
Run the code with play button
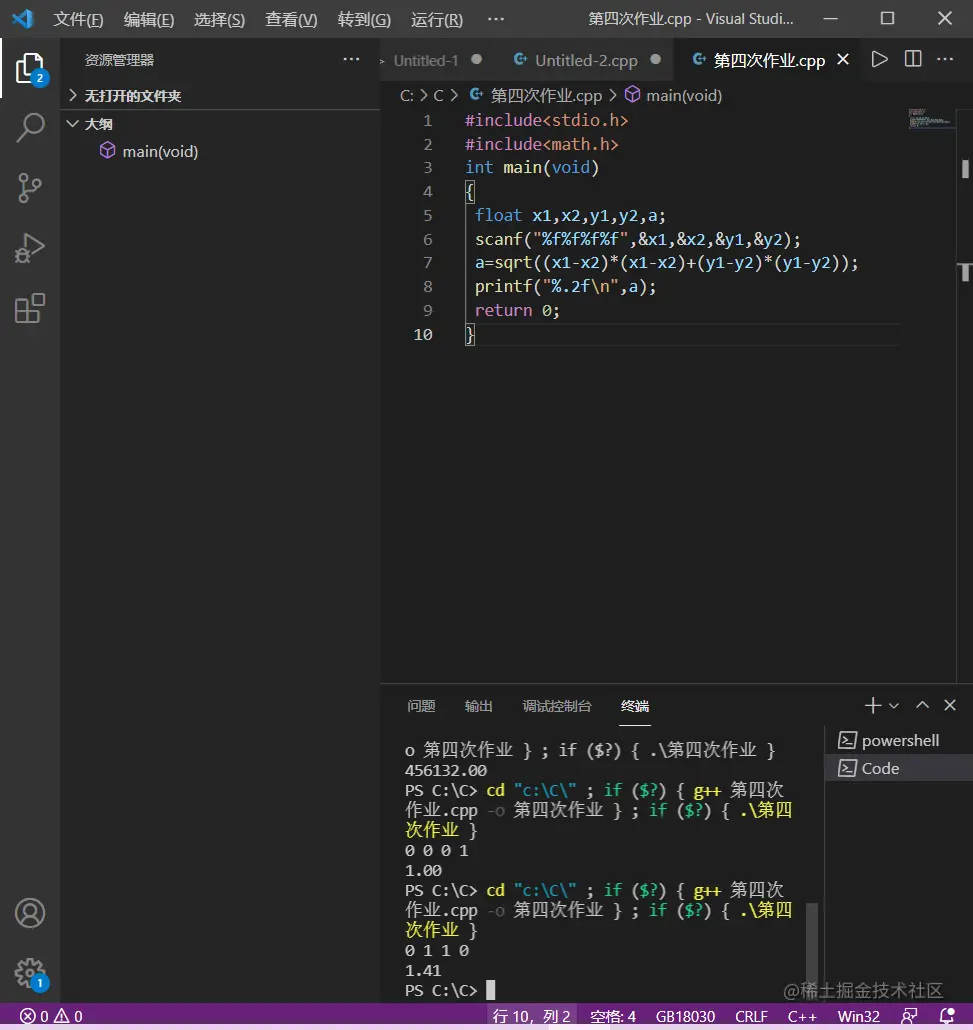click(879, 60)
